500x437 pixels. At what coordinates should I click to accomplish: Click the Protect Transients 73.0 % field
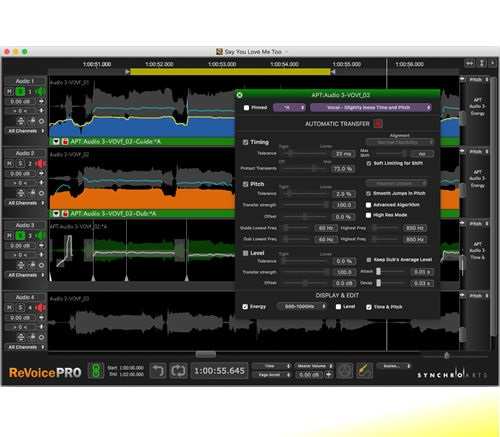(x=343, y=169)
